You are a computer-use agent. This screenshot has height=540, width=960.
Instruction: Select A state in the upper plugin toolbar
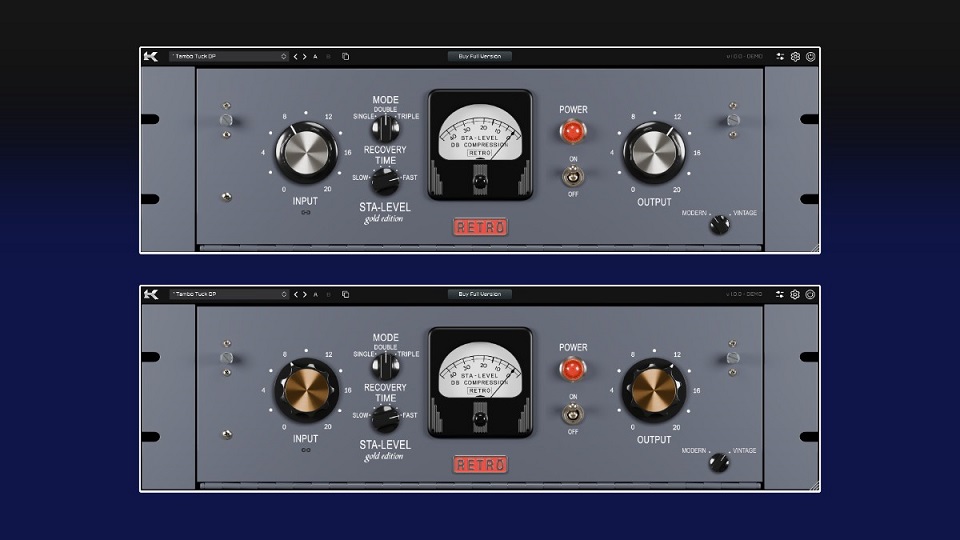tap(316, 57)
